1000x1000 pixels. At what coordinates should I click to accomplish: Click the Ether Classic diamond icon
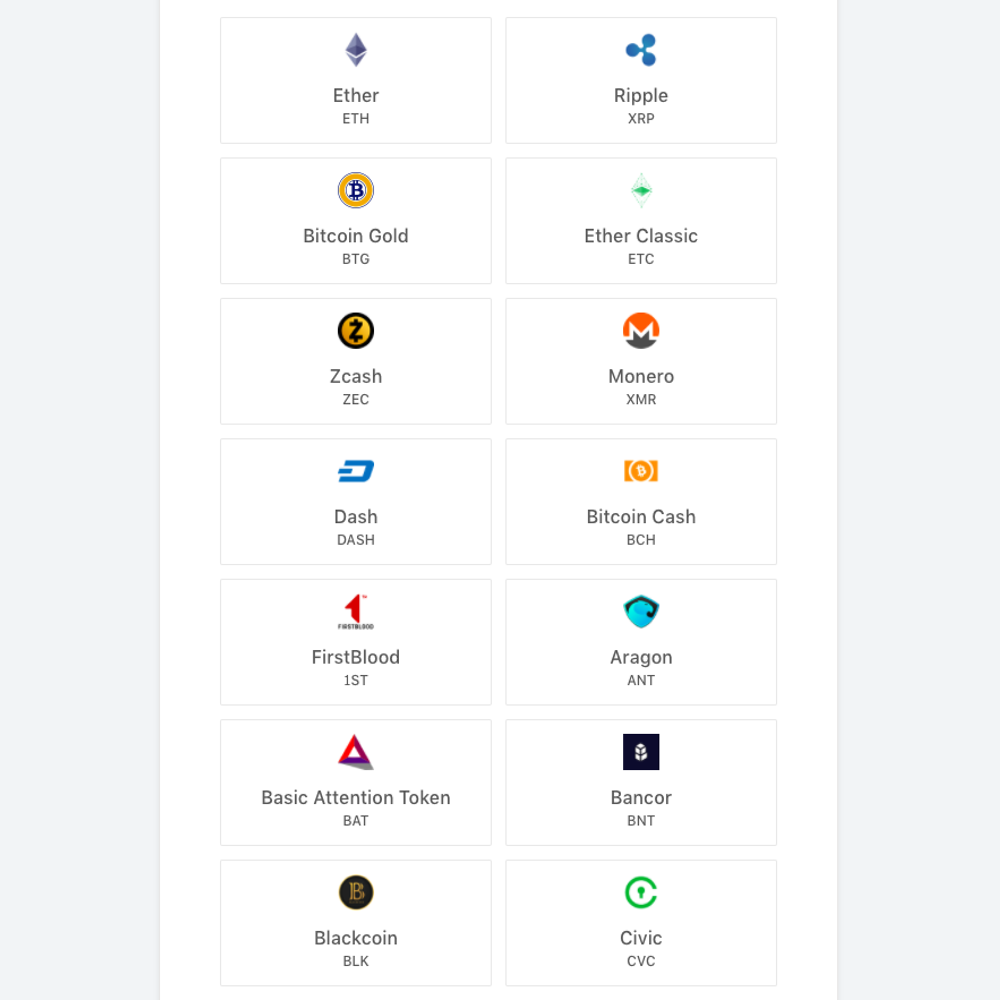point(641,190)
